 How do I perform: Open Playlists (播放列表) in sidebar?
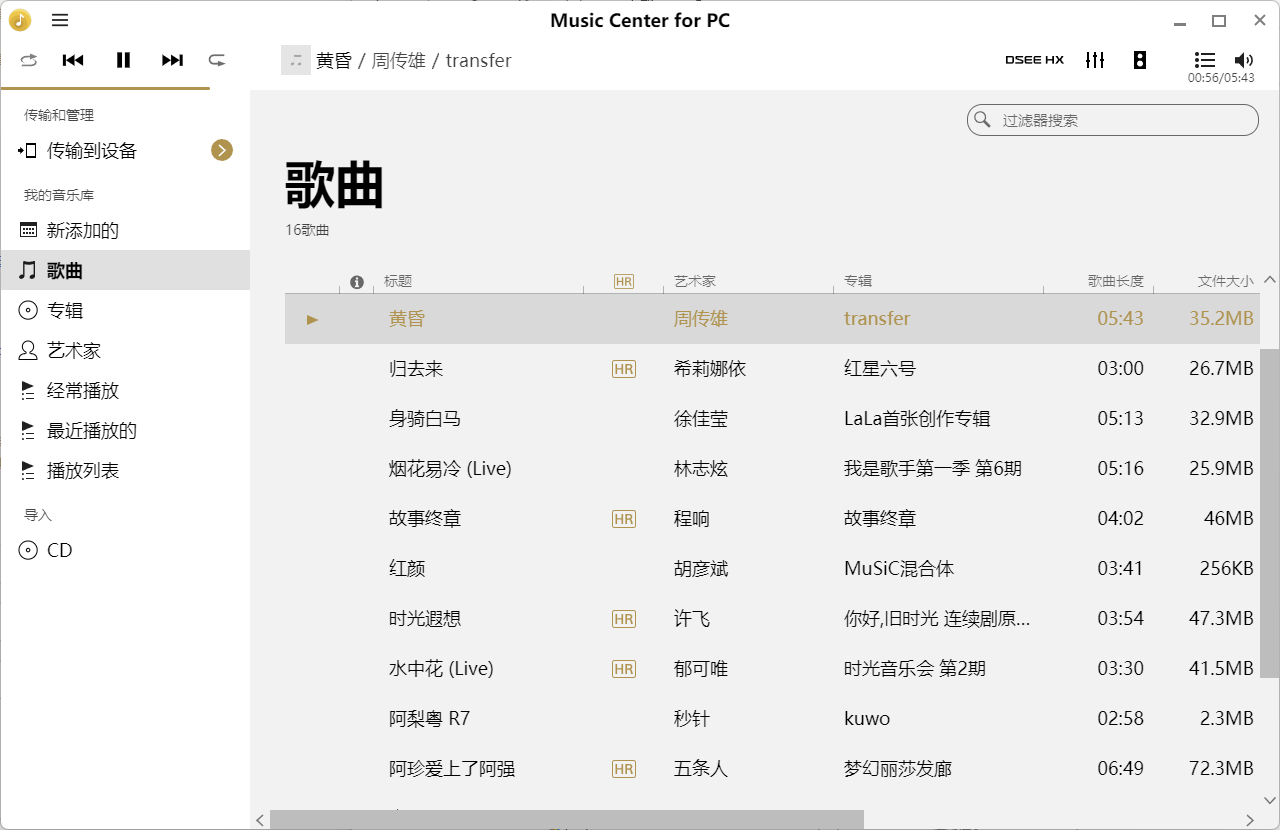(x=125, y=471)
